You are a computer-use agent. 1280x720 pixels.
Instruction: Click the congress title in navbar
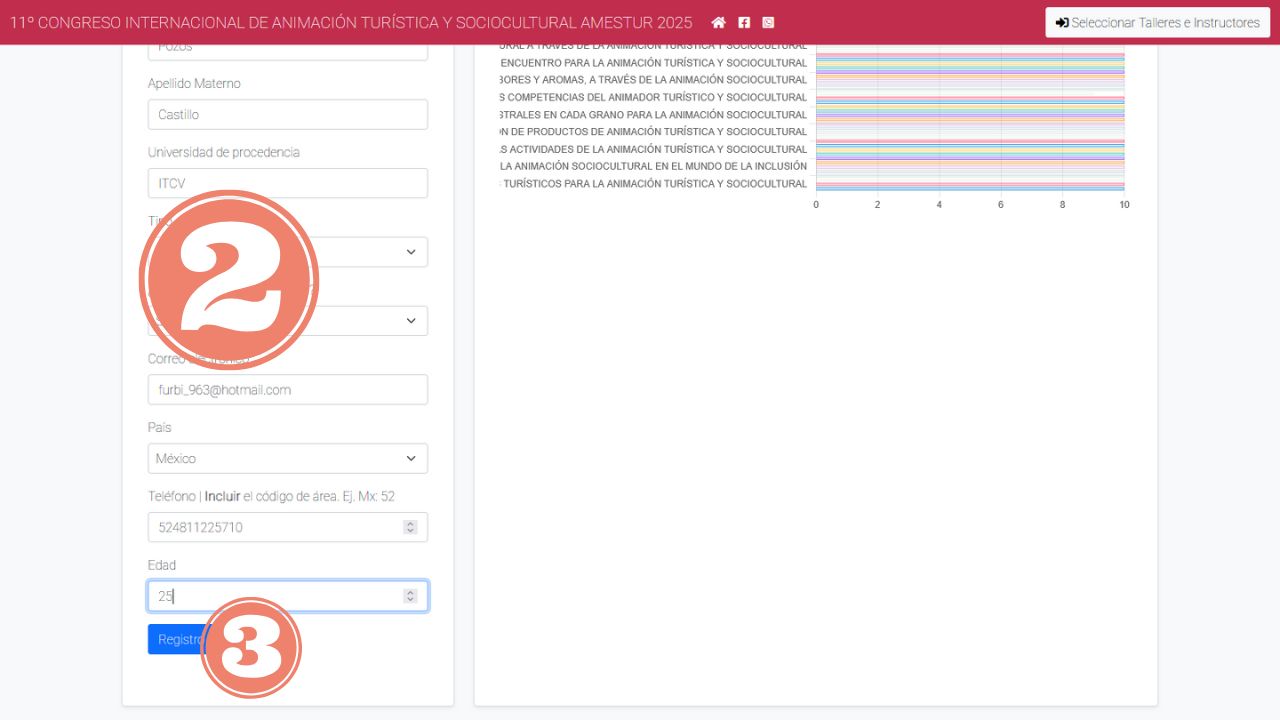tap(351, 22)
